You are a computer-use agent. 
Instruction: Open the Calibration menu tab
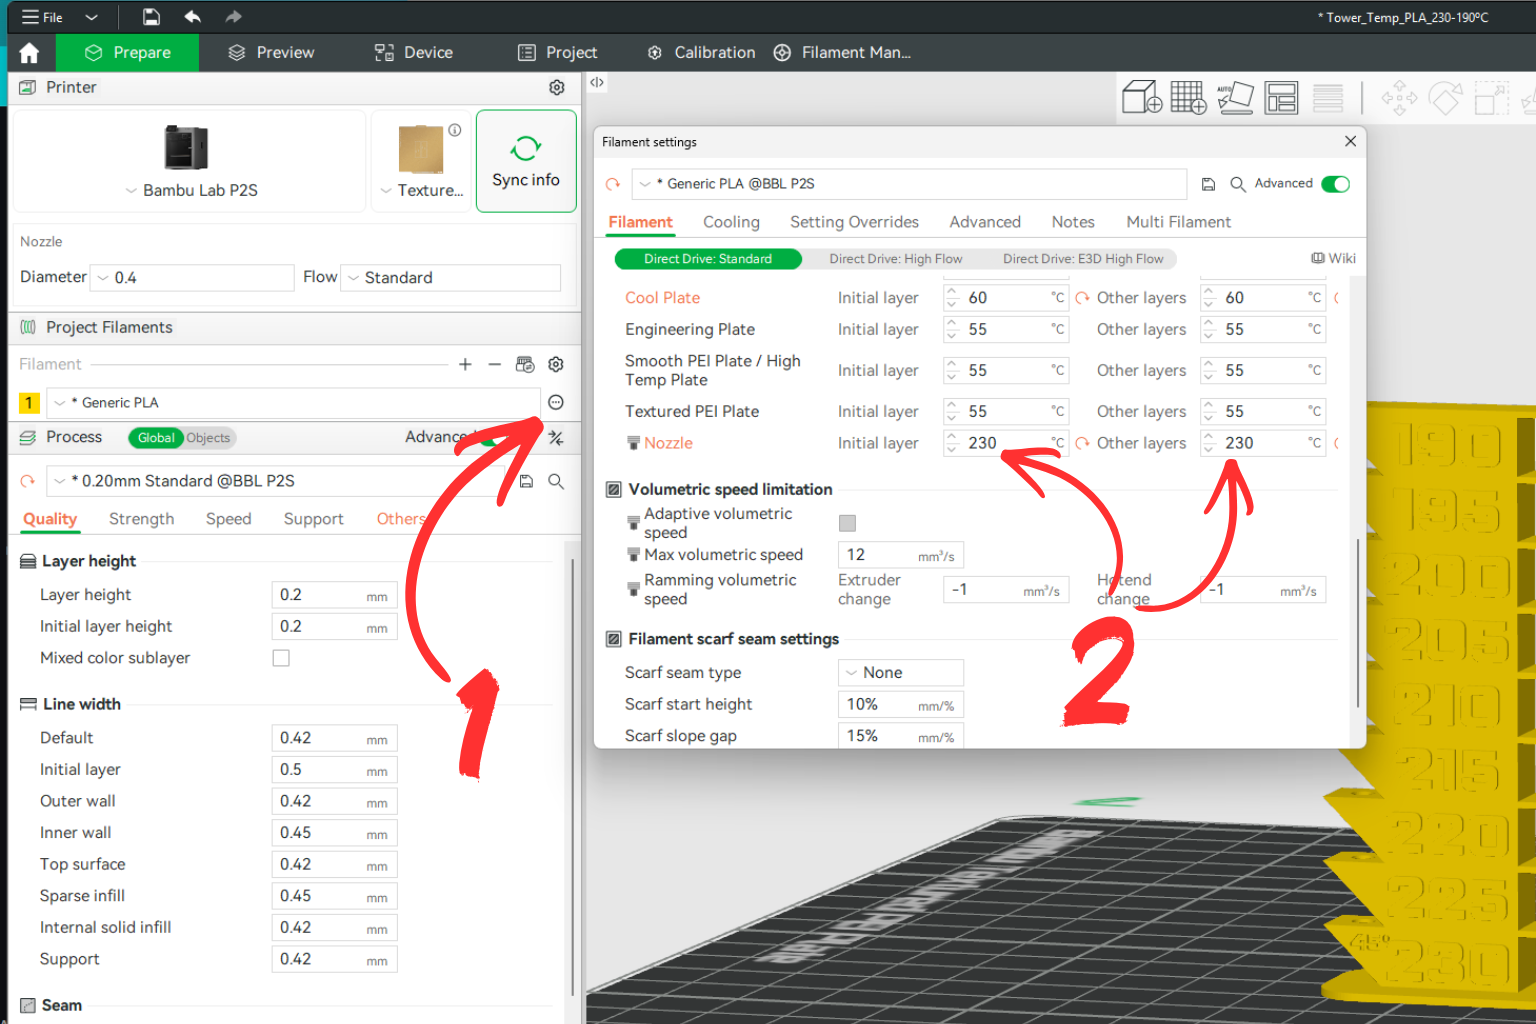click(702, 52)
